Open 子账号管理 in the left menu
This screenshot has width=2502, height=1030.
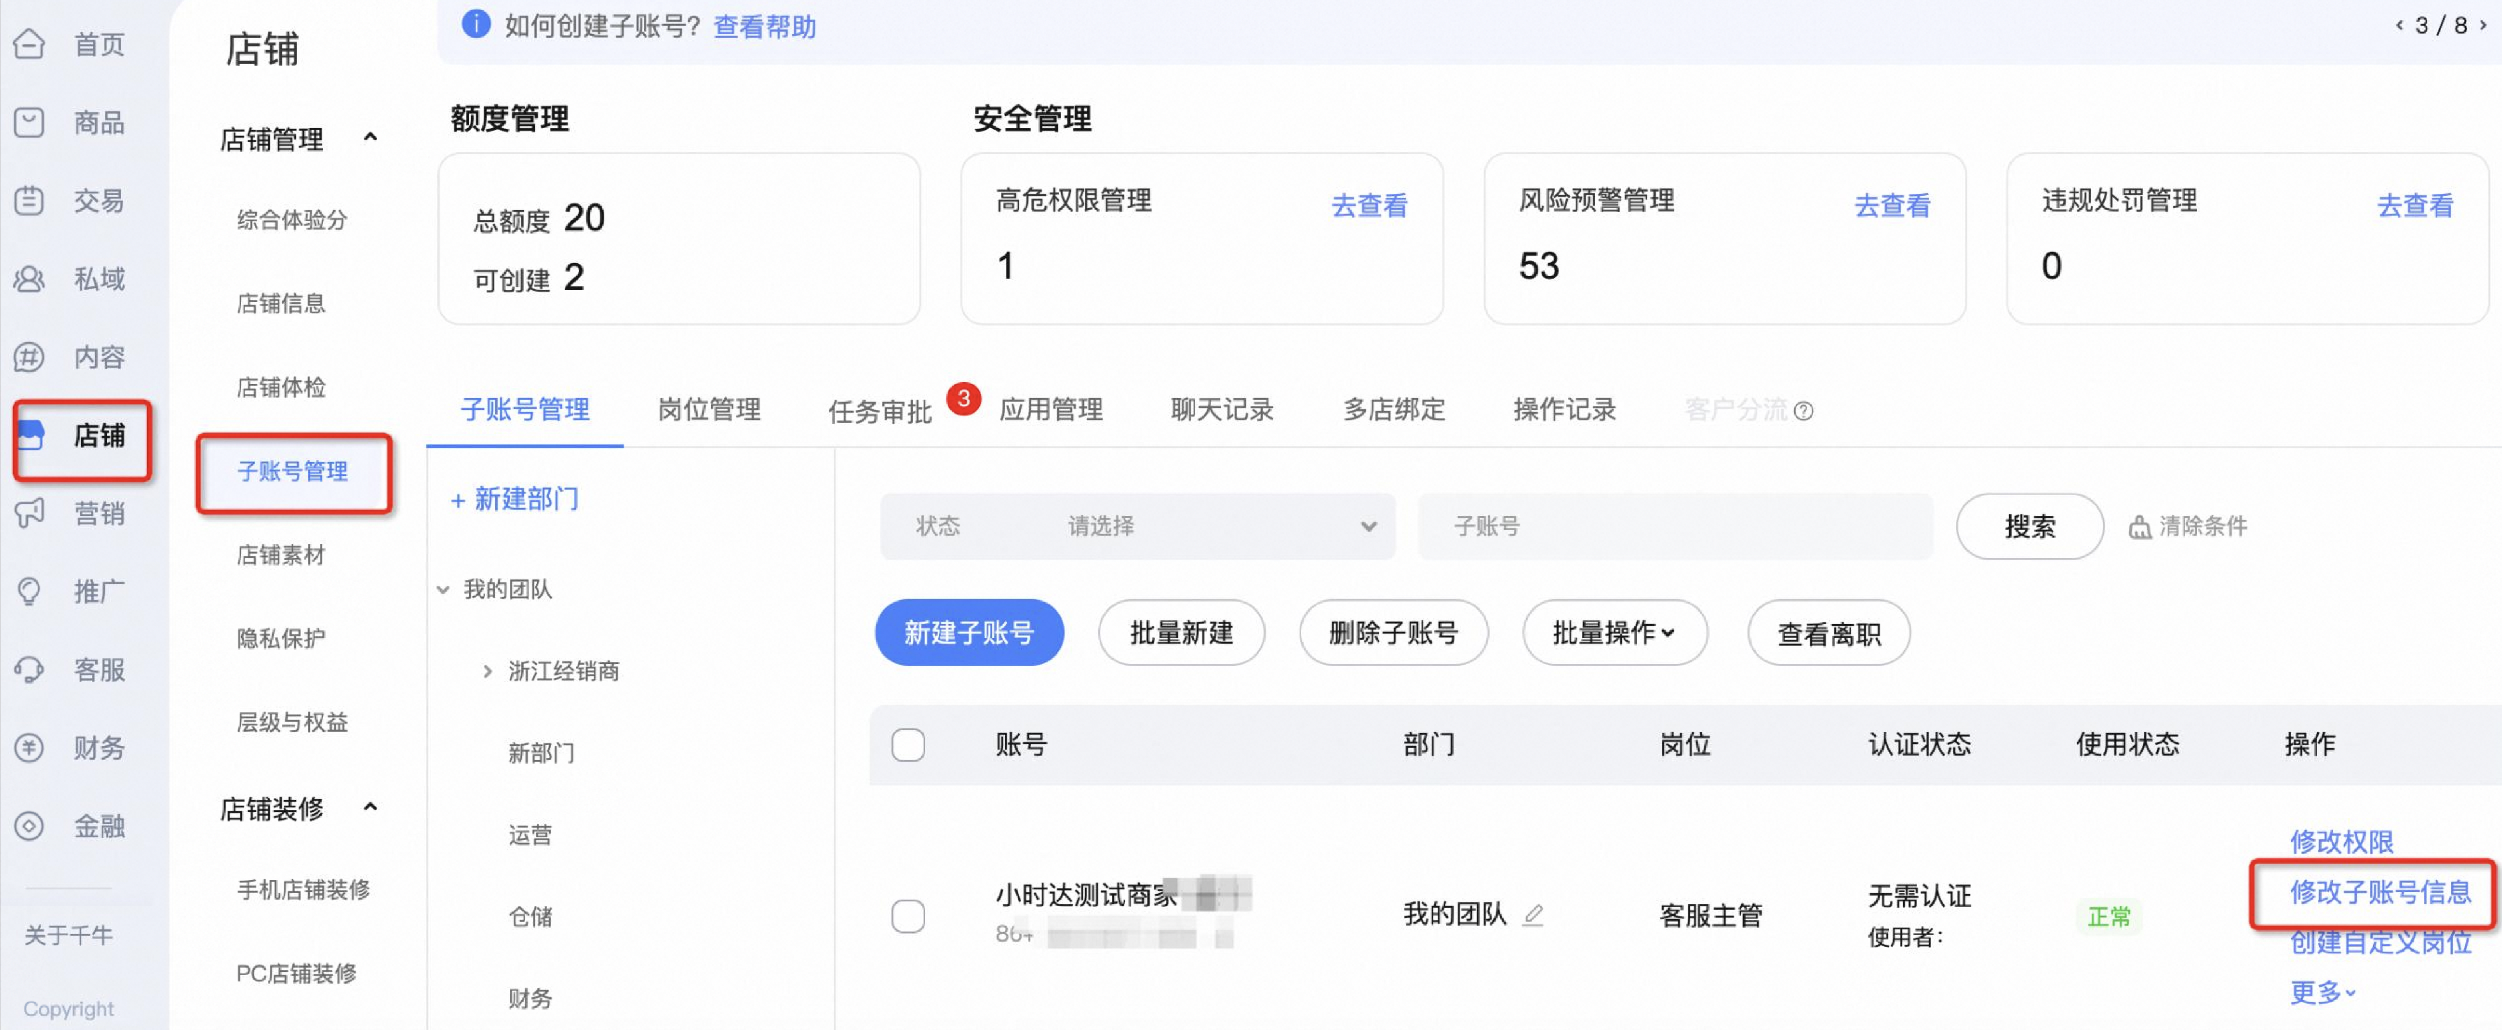click(293, 472)
